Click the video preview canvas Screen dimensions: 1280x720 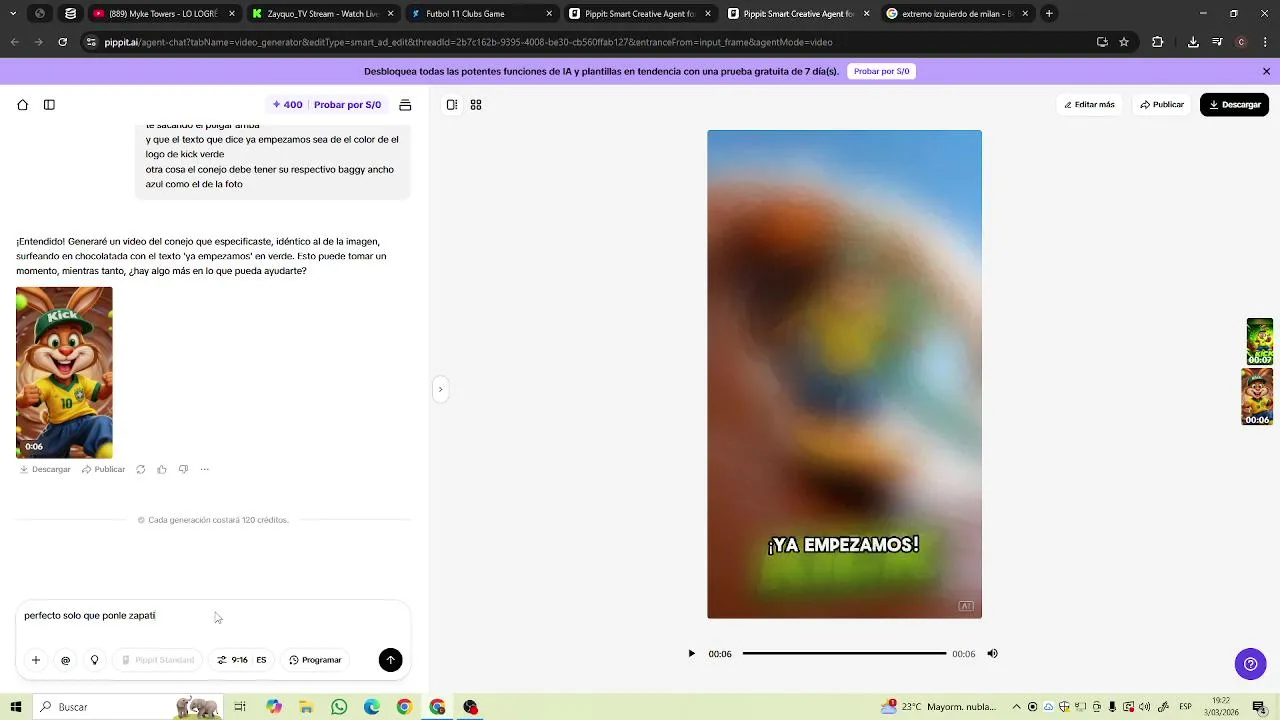click(844, 374)
